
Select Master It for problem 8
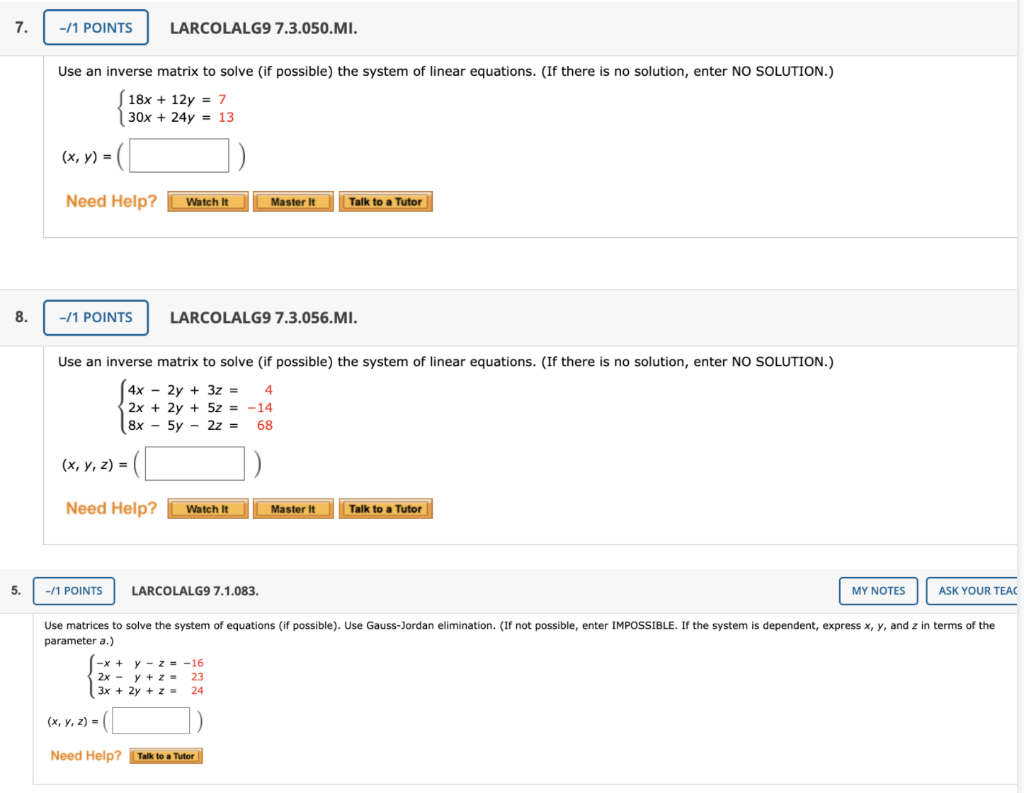[x=293, y=508]
